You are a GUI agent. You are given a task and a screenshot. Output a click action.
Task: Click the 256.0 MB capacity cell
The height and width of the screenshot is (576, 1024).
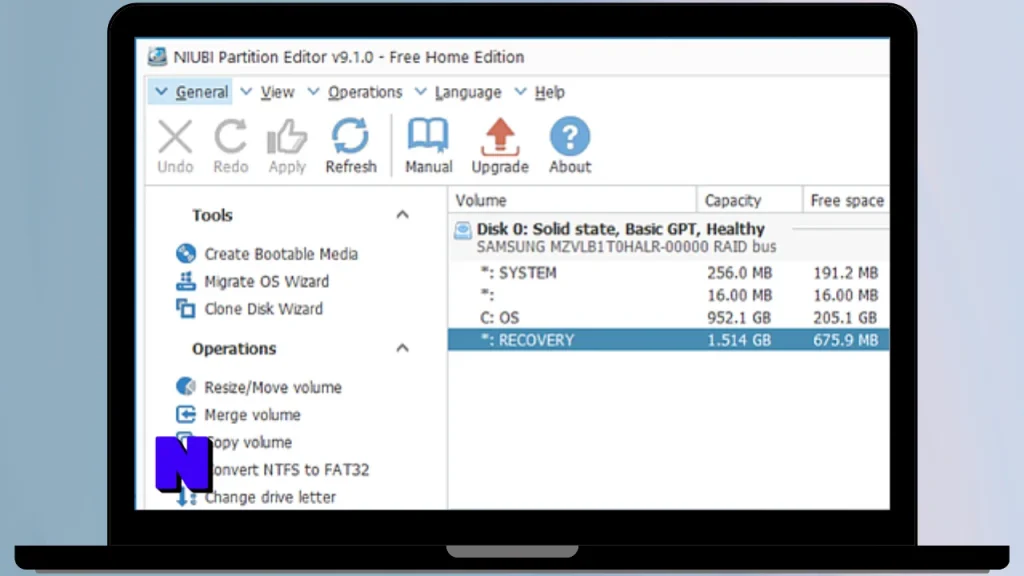tap(739, 273)
